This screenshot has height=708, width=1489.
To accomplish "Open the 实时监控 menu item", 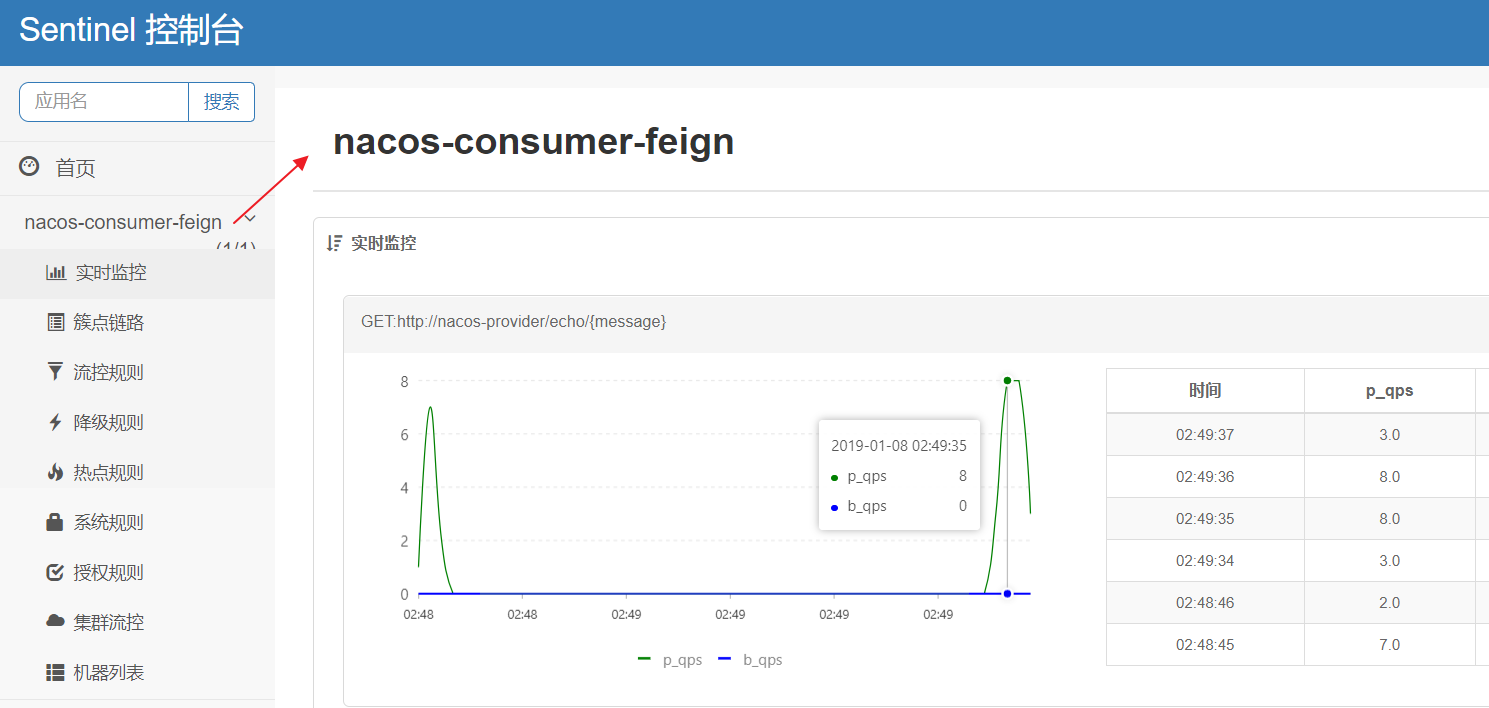I will pos(137,273).
